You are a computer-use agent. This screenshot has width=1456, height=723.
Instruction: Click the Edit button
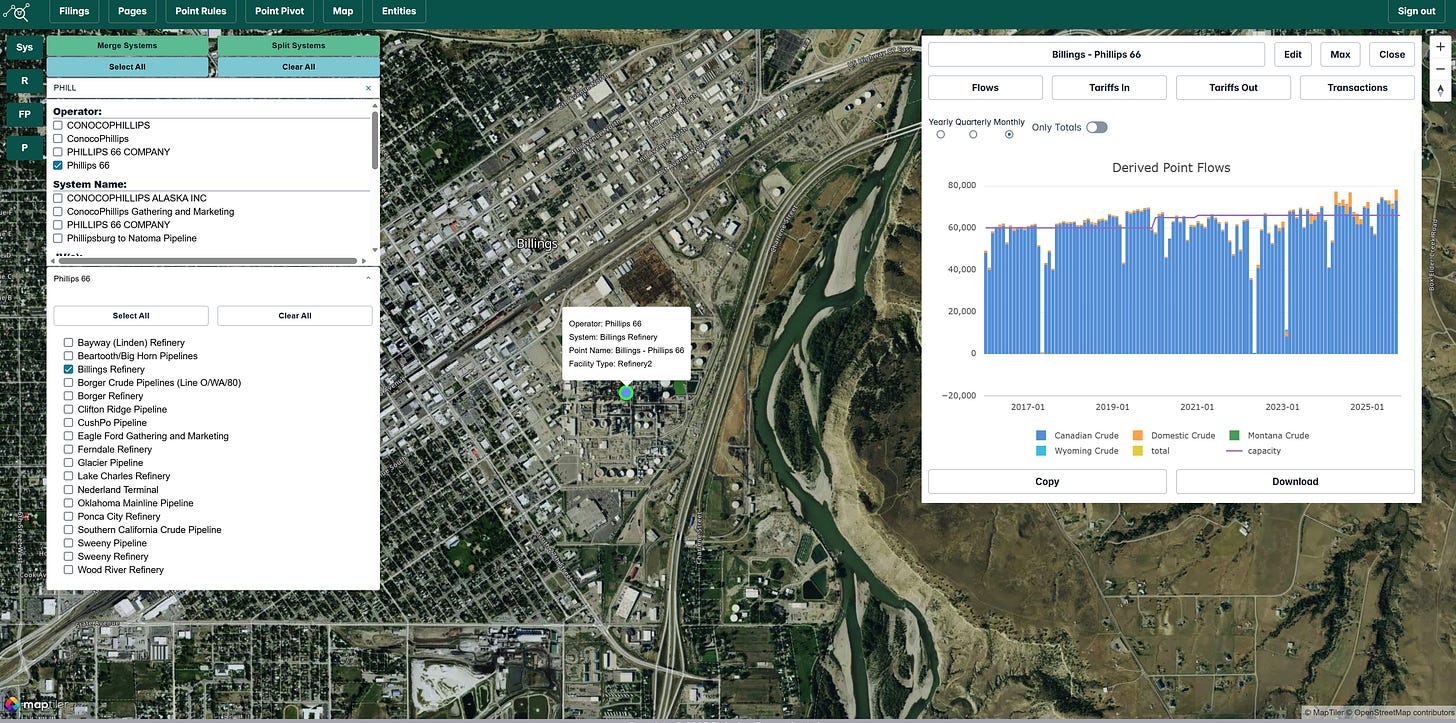click(1293, 55)
